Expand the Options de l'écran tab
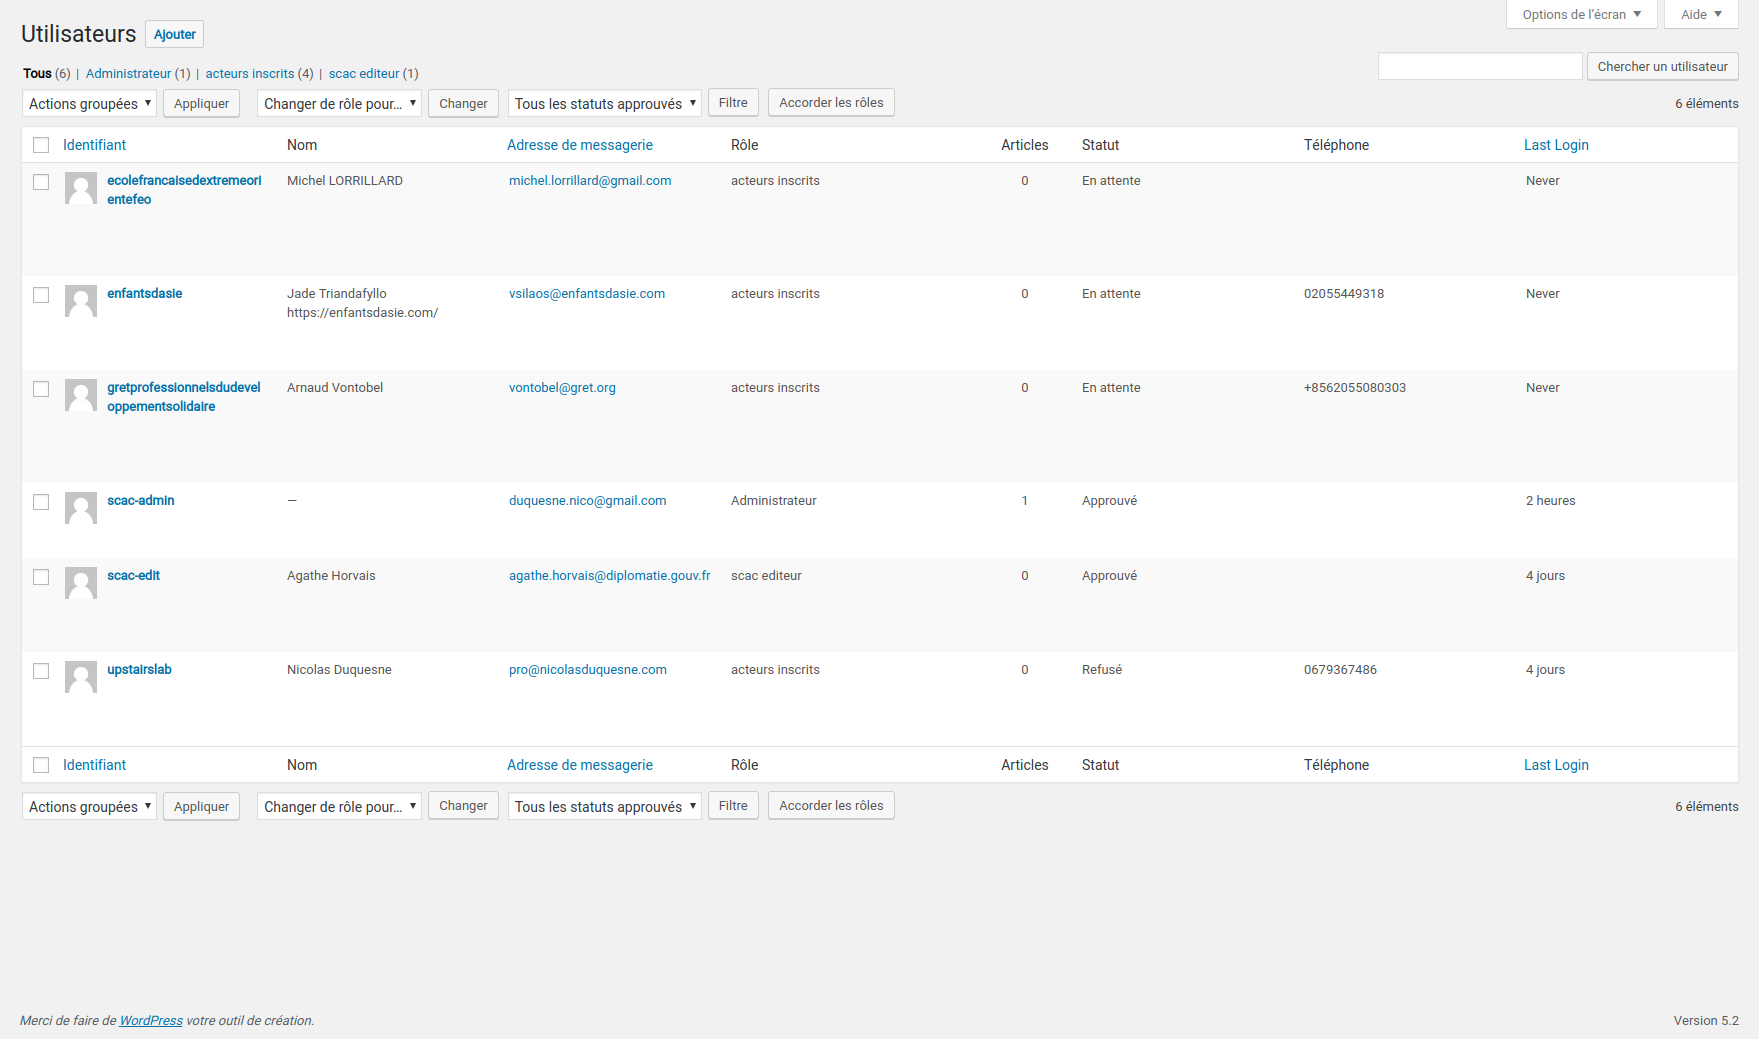This screenshot has height=1039, width=1759. point(1581,15)
